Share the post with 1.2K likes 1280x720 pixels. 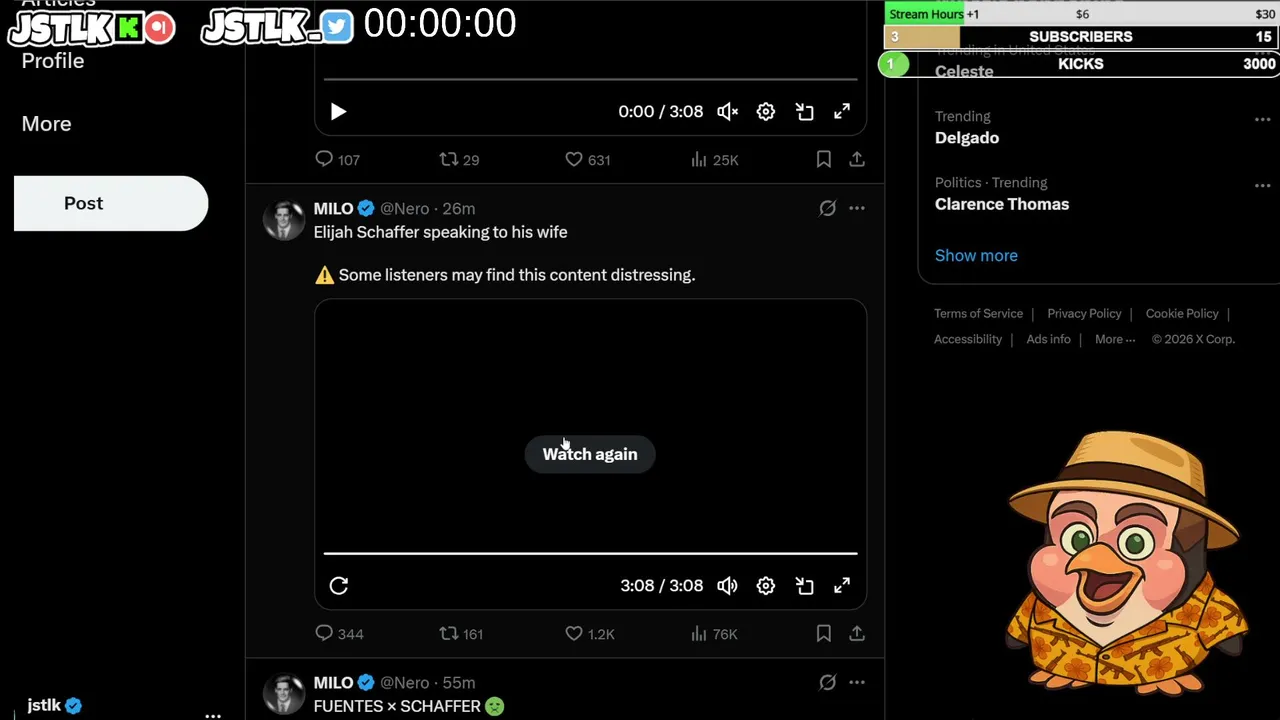[857, 633]
